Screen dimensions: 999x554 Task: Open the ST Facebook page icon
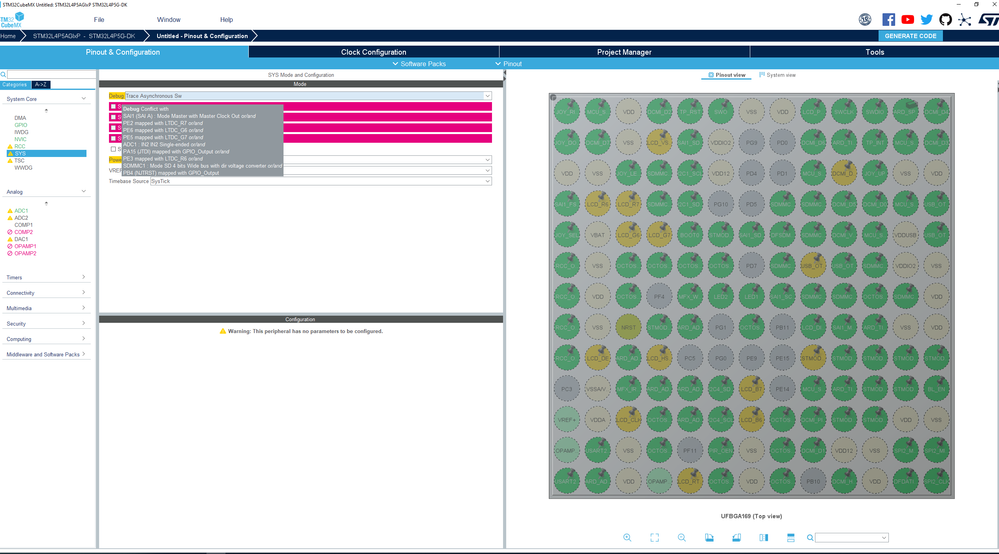888,20
